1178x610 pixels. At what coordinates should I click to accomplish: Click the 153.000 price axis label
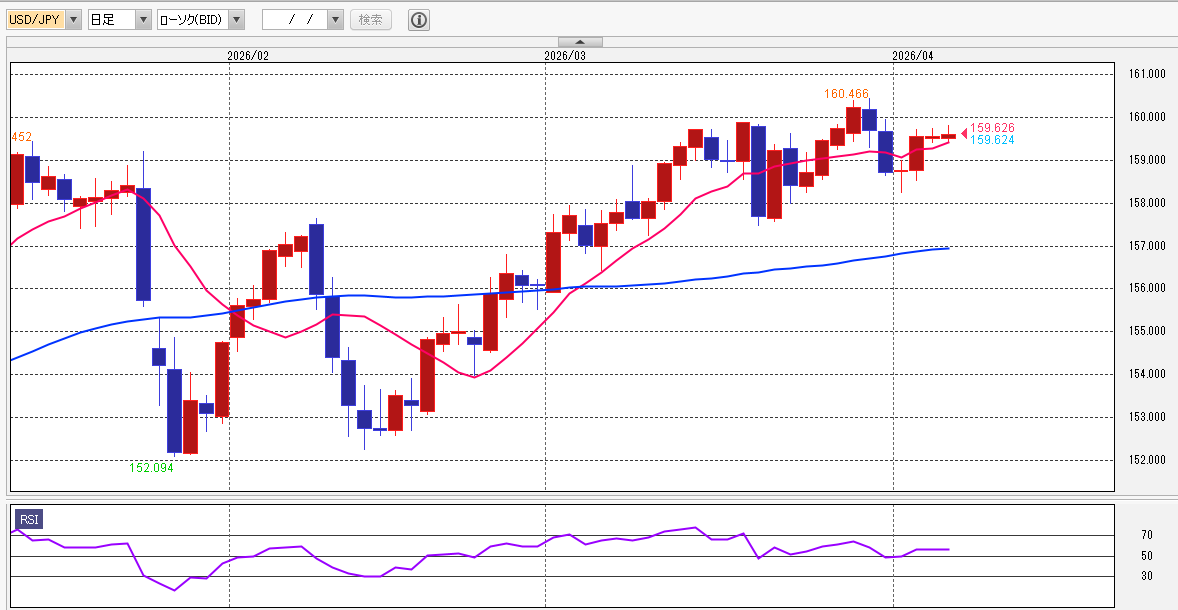(1147, 417)
